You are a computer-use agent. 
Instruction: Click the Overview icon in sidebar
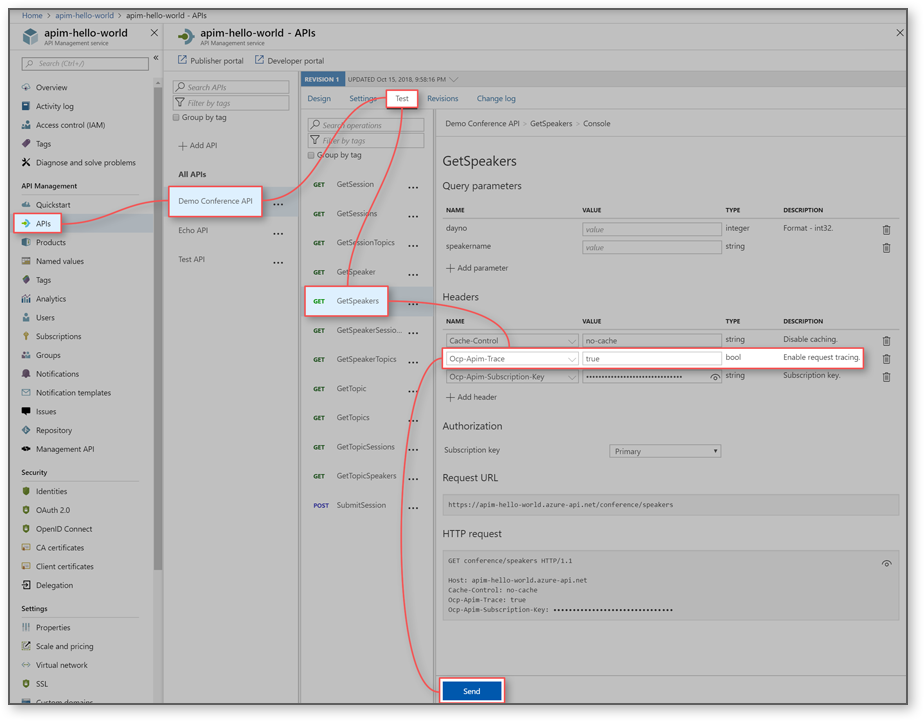(26, 87)
